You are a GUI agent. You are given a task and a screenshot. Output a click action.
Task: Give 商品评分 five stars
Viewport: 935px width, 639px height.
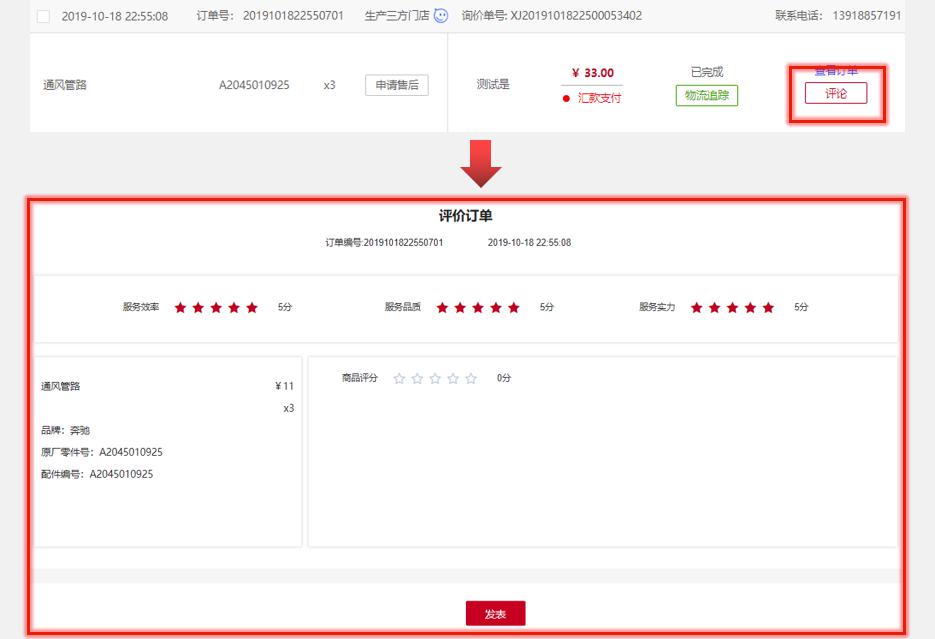pyautogui.click(x=471, y=379)
